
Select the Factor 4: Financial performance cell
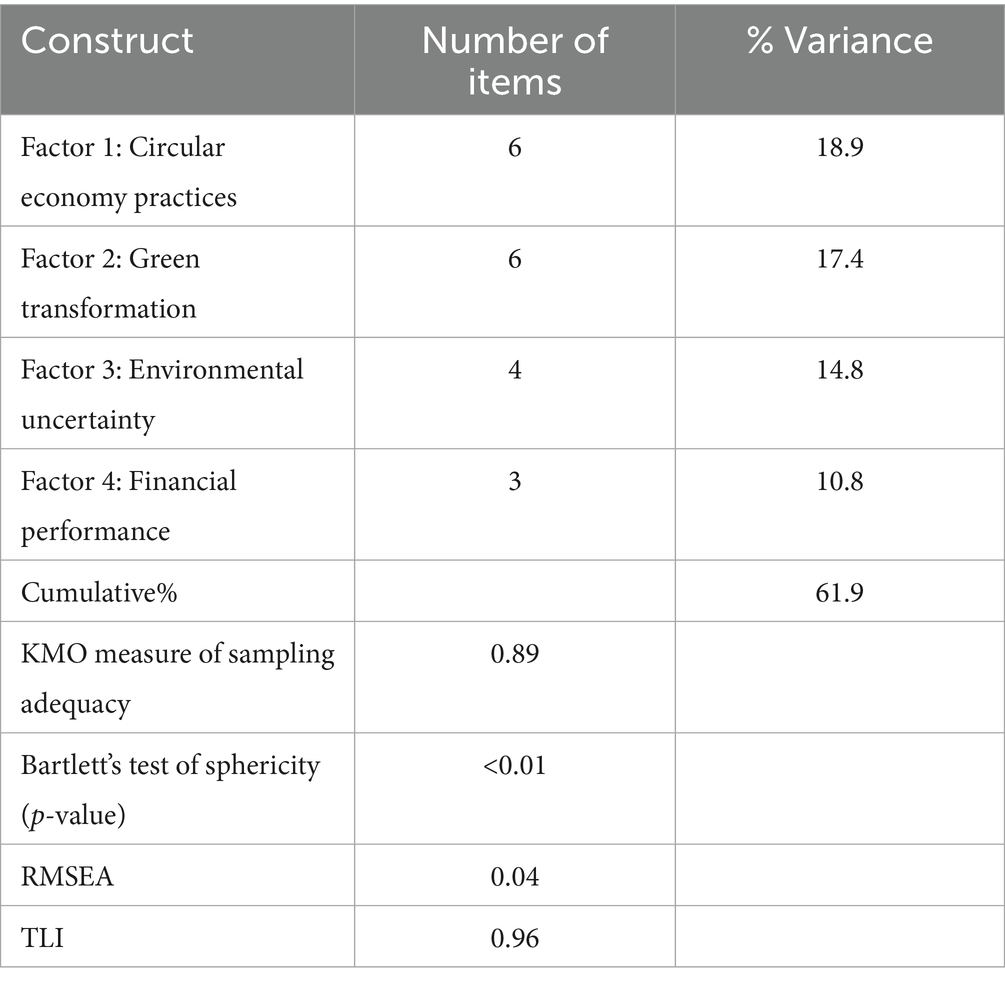pos(129,505)
